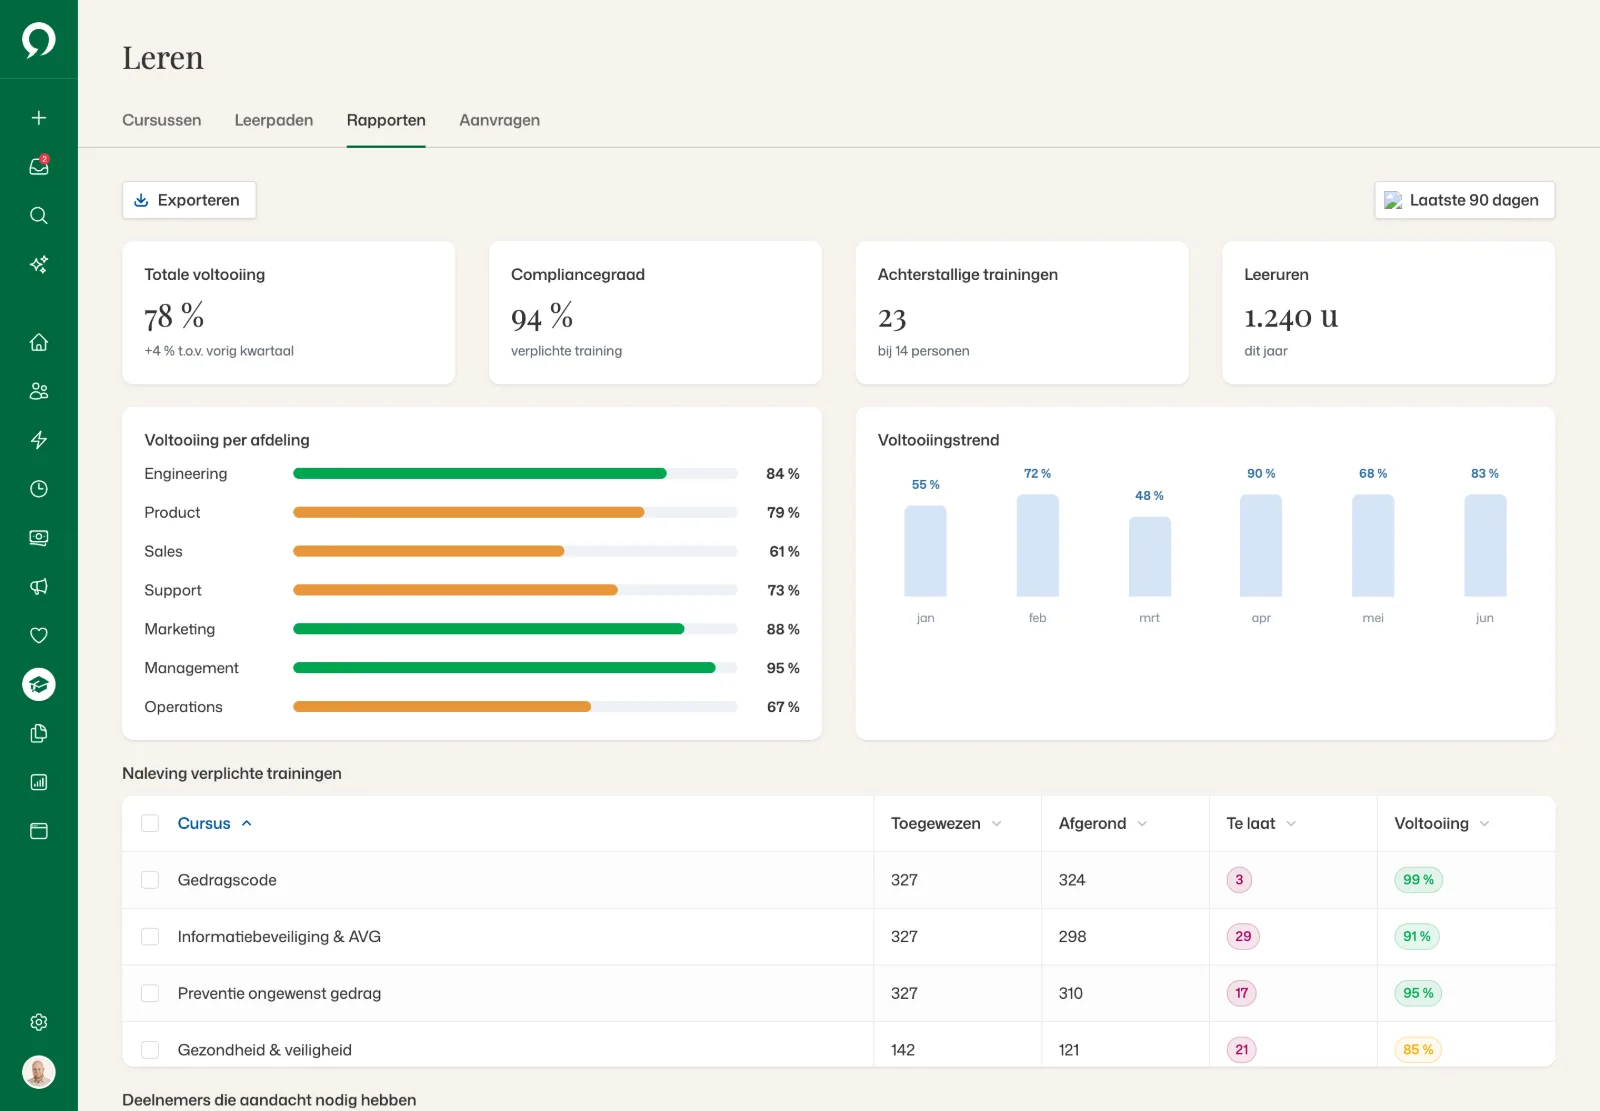
Task: Click the company logo at top
Action: click(x=39, y=40)
